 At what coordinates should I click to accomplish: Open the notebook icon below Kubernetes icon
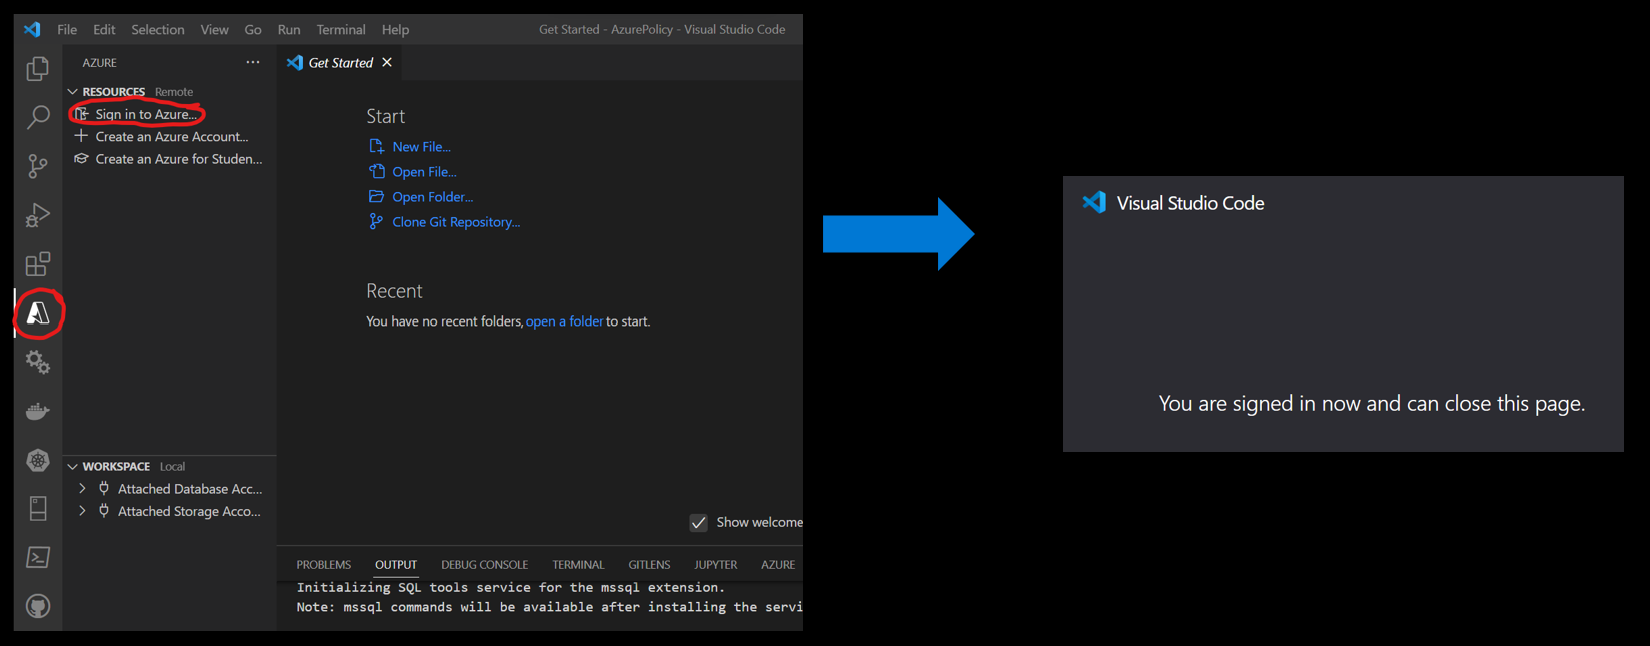click(x=37, y=508)
